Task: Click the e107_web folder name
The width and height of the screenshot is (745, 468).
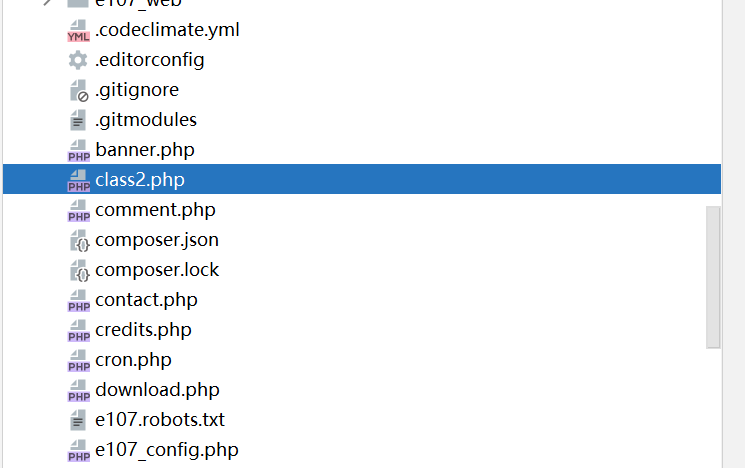Action: click(138, 4)
